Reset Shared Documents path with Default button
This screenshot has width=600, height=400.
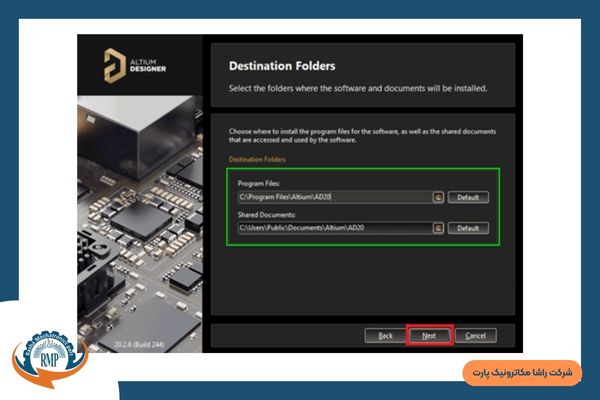[x=468, y=228]
